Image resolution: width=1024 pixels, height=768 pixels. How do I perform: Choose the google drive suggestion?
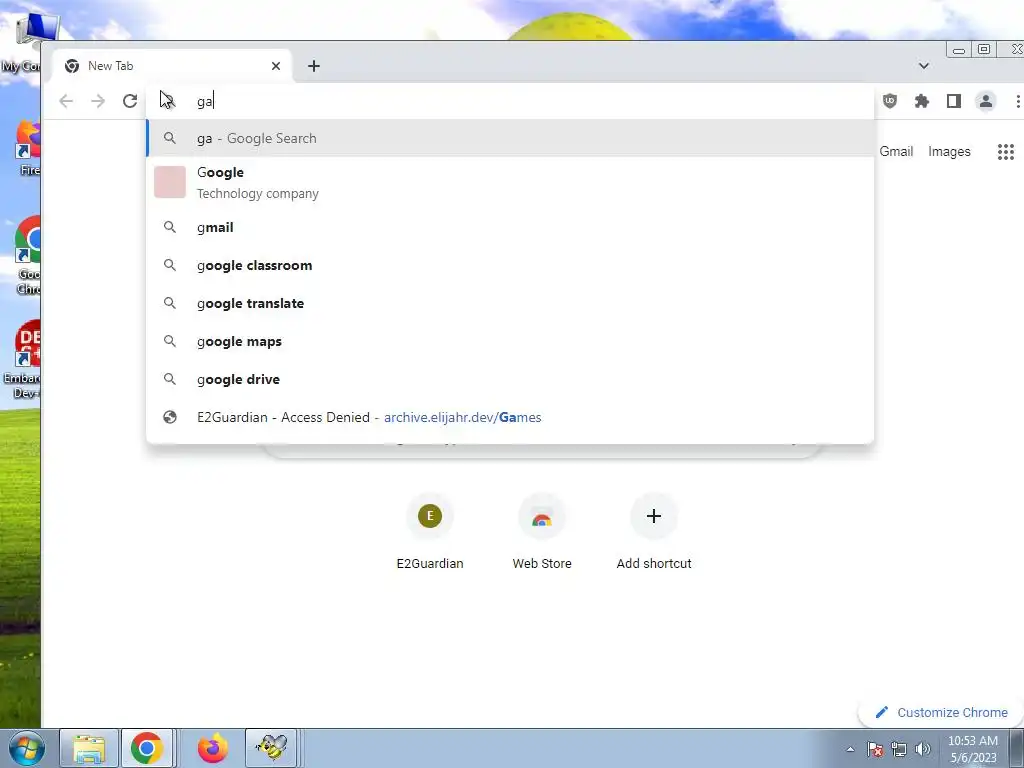click(510, 379)
